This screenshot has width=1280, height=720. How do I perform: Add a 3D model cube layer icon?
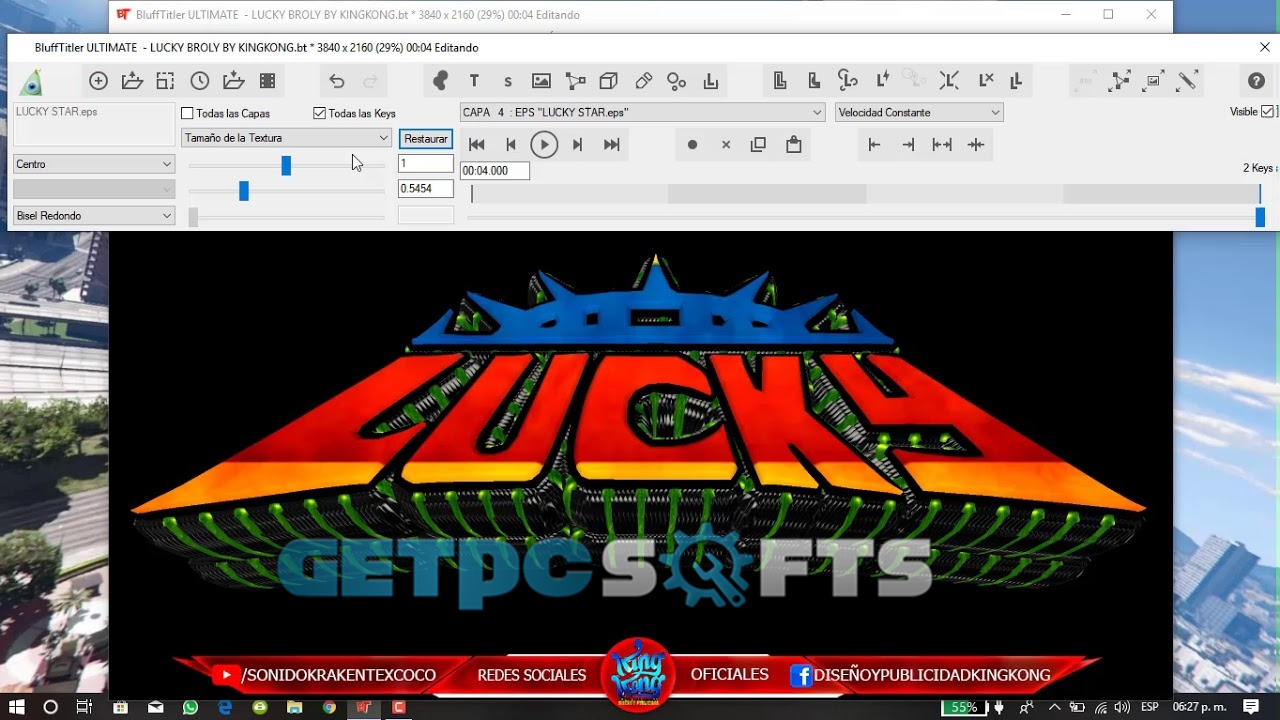(x=608, y=81)
